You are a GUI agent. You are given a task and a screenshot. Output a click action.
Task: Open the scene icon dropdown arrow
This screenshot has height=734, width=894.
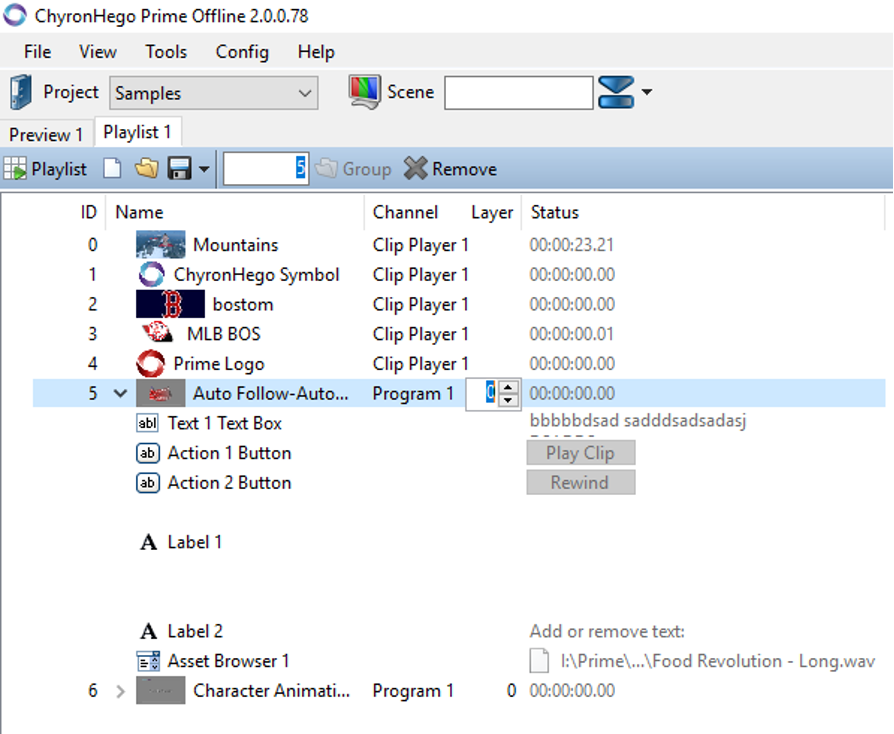[x=647, y=93]
